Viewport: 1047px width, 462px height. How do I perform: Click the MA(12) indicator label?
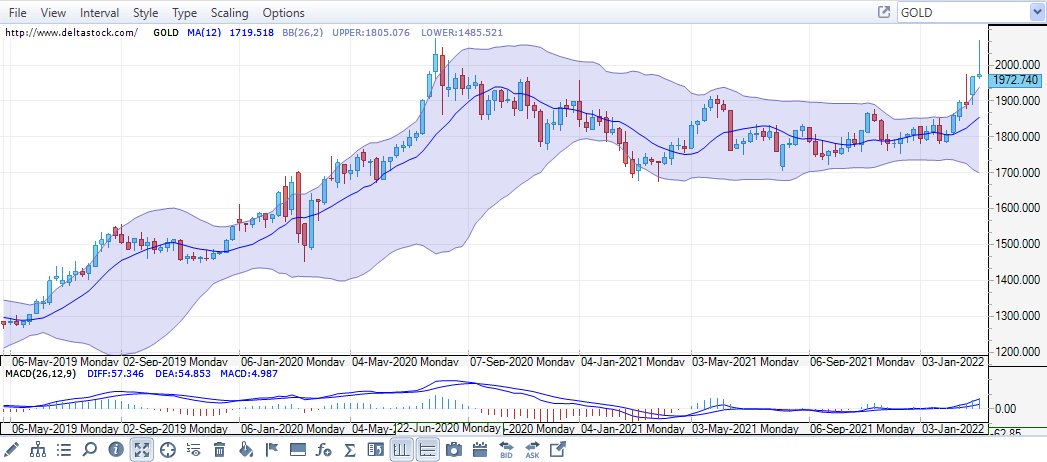[x=204, y=32]
